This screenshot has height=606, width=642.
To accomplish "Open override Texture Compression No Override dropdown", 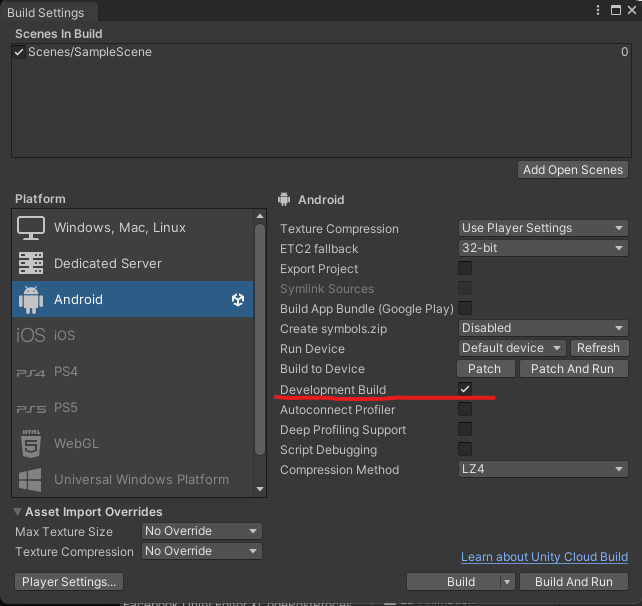I will click(x=202, y=551).
